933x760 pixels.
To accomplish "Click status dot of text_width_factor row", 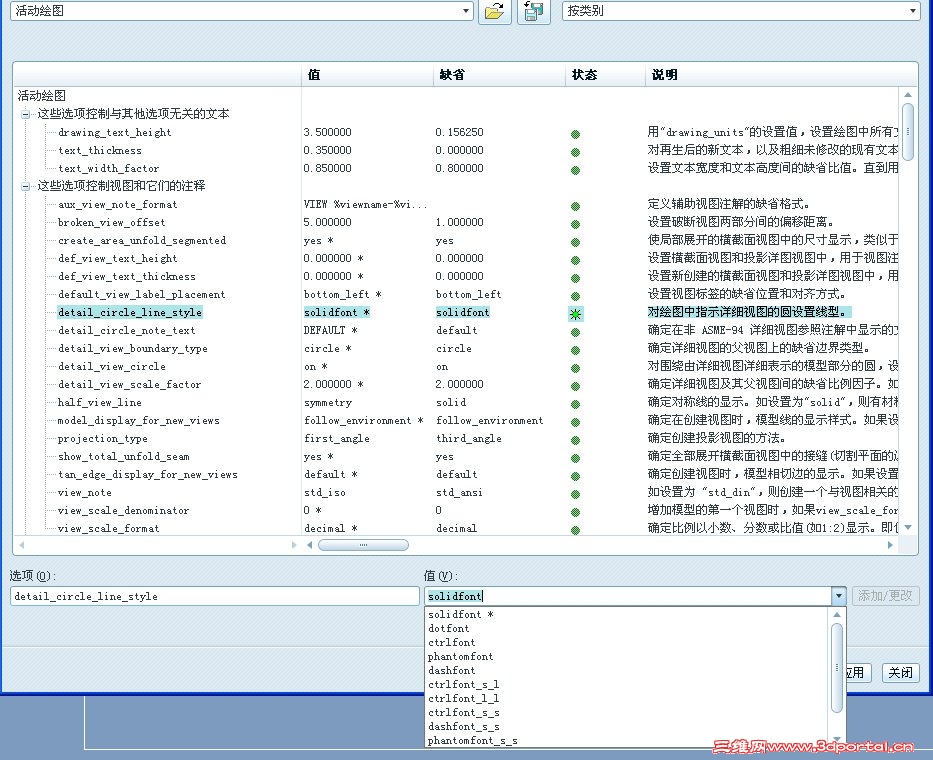I will click(575, 170).
